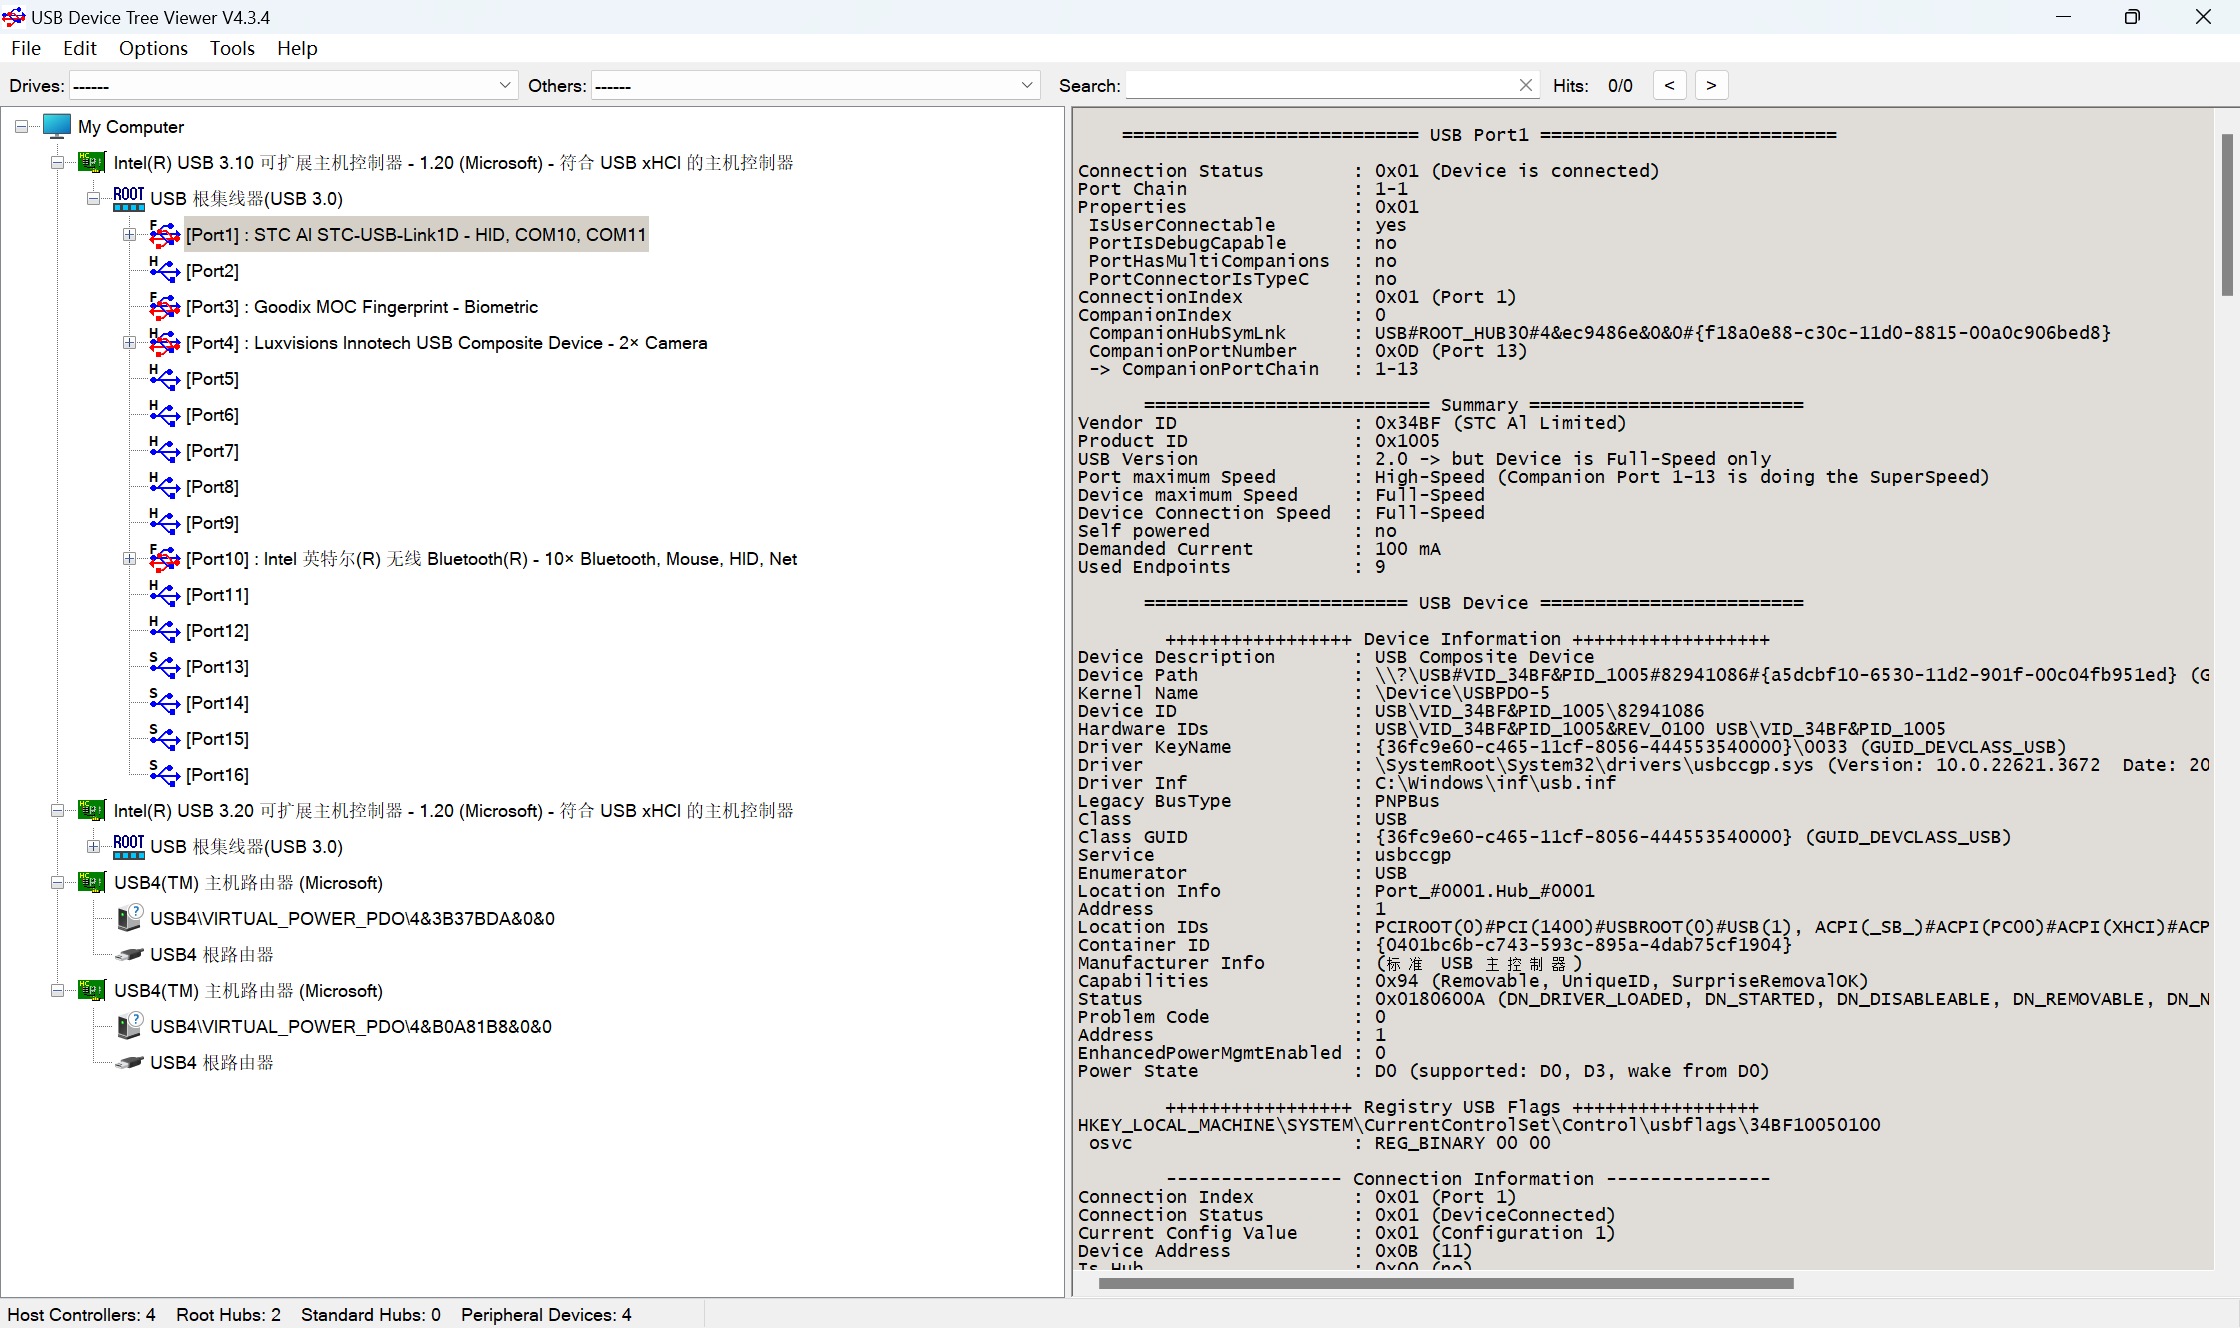Maximize or restore the application window
The height and width of the screenshot is (1328, 2240).
coord(2132,17)
